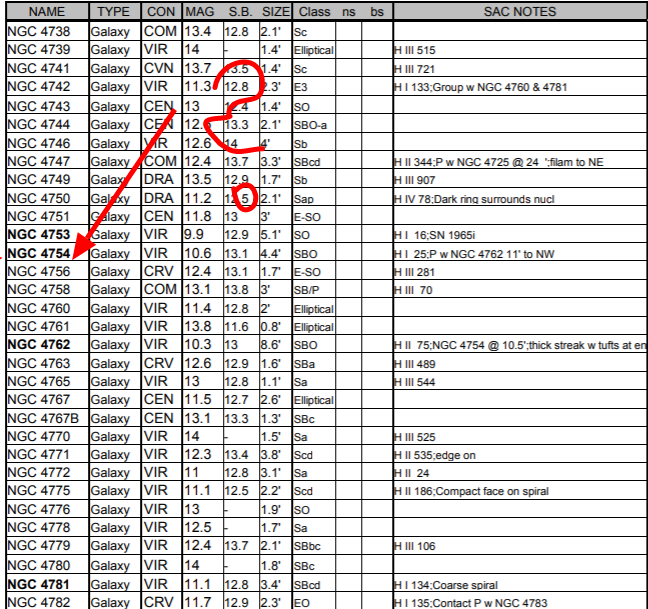Click the note 'H III 907'
Viewport: 648px width, 609px height.
(415, 180)
